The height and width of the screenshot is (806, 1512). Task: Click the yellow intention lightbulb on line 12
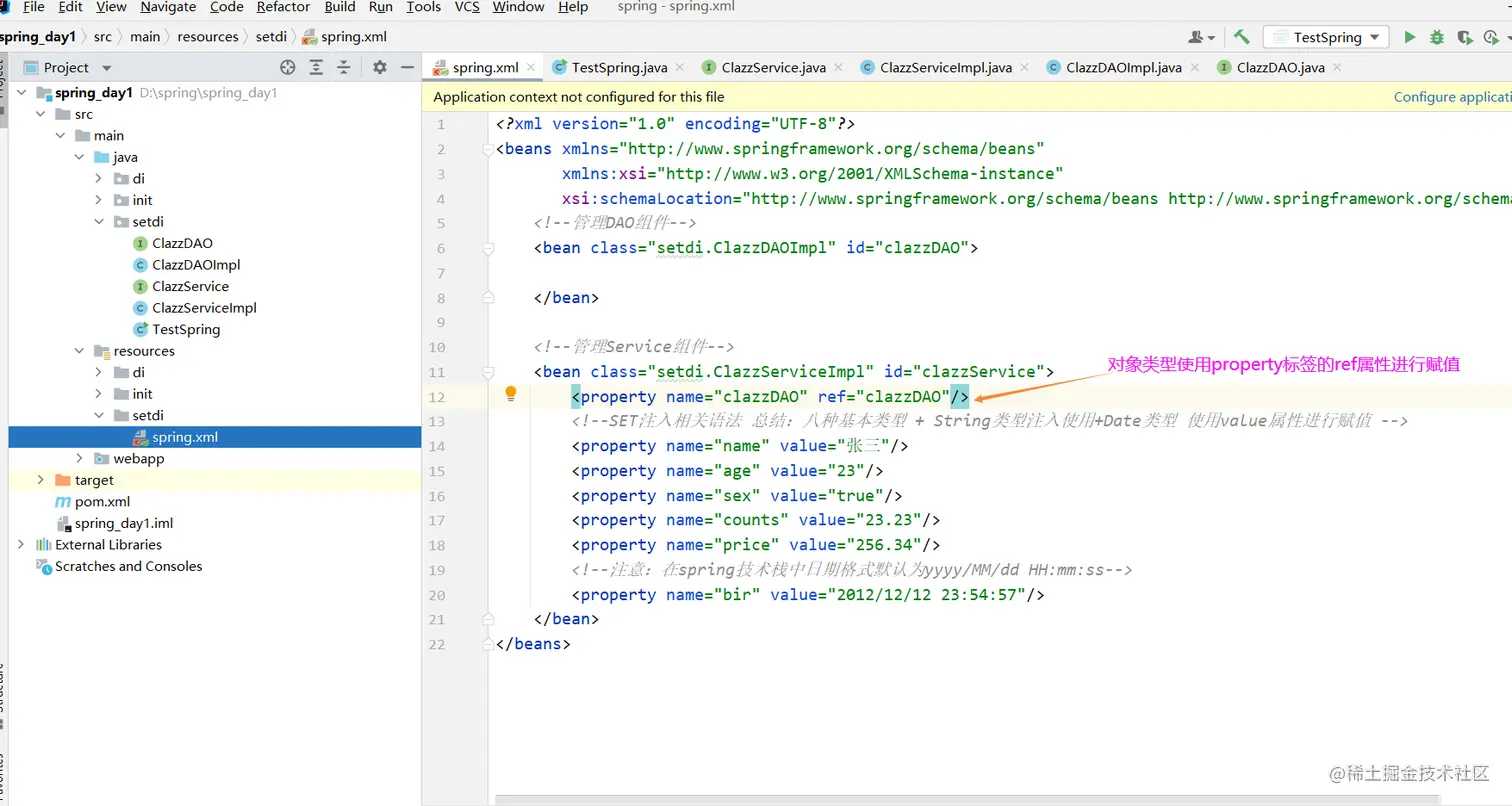pyautogui.click(x=510, y=394)
